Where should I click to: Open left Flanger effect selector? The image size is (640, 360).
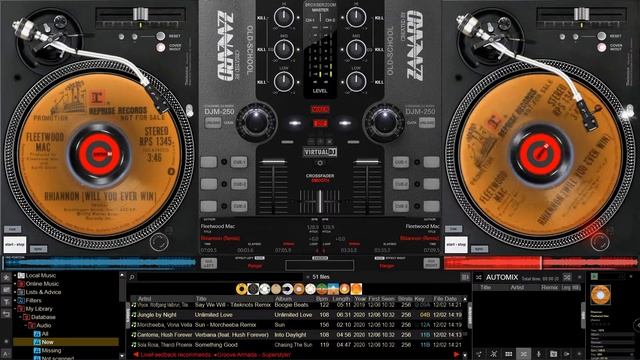click(x=255, y=266)
